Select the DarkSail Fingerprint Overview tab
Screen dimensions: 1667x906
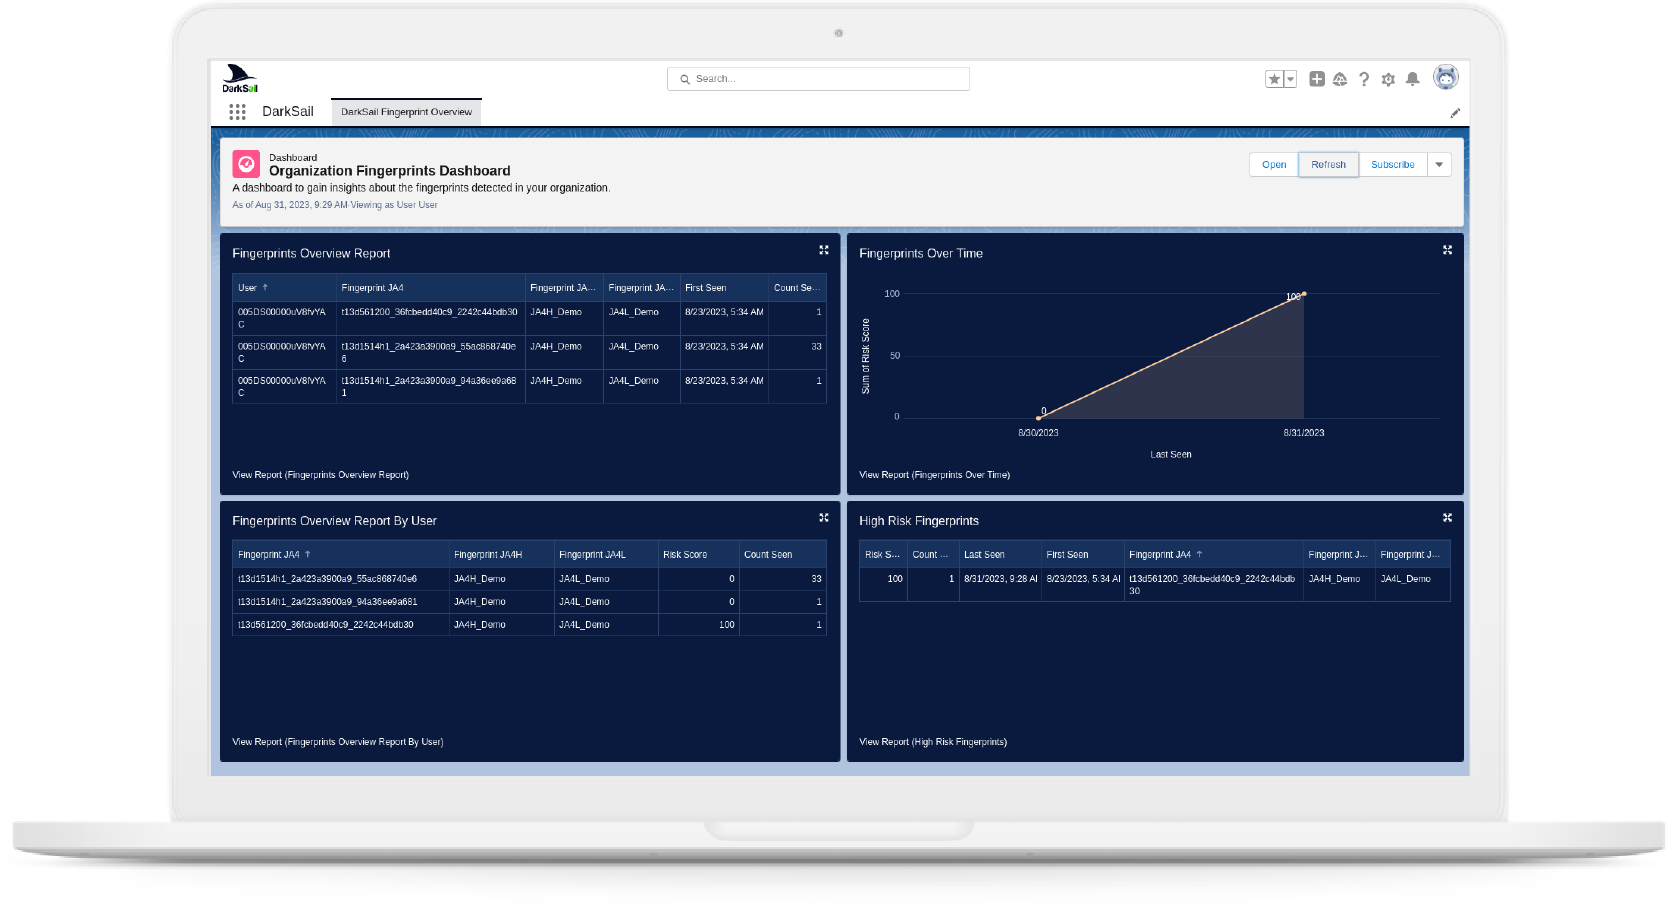[x=406, y=112]
